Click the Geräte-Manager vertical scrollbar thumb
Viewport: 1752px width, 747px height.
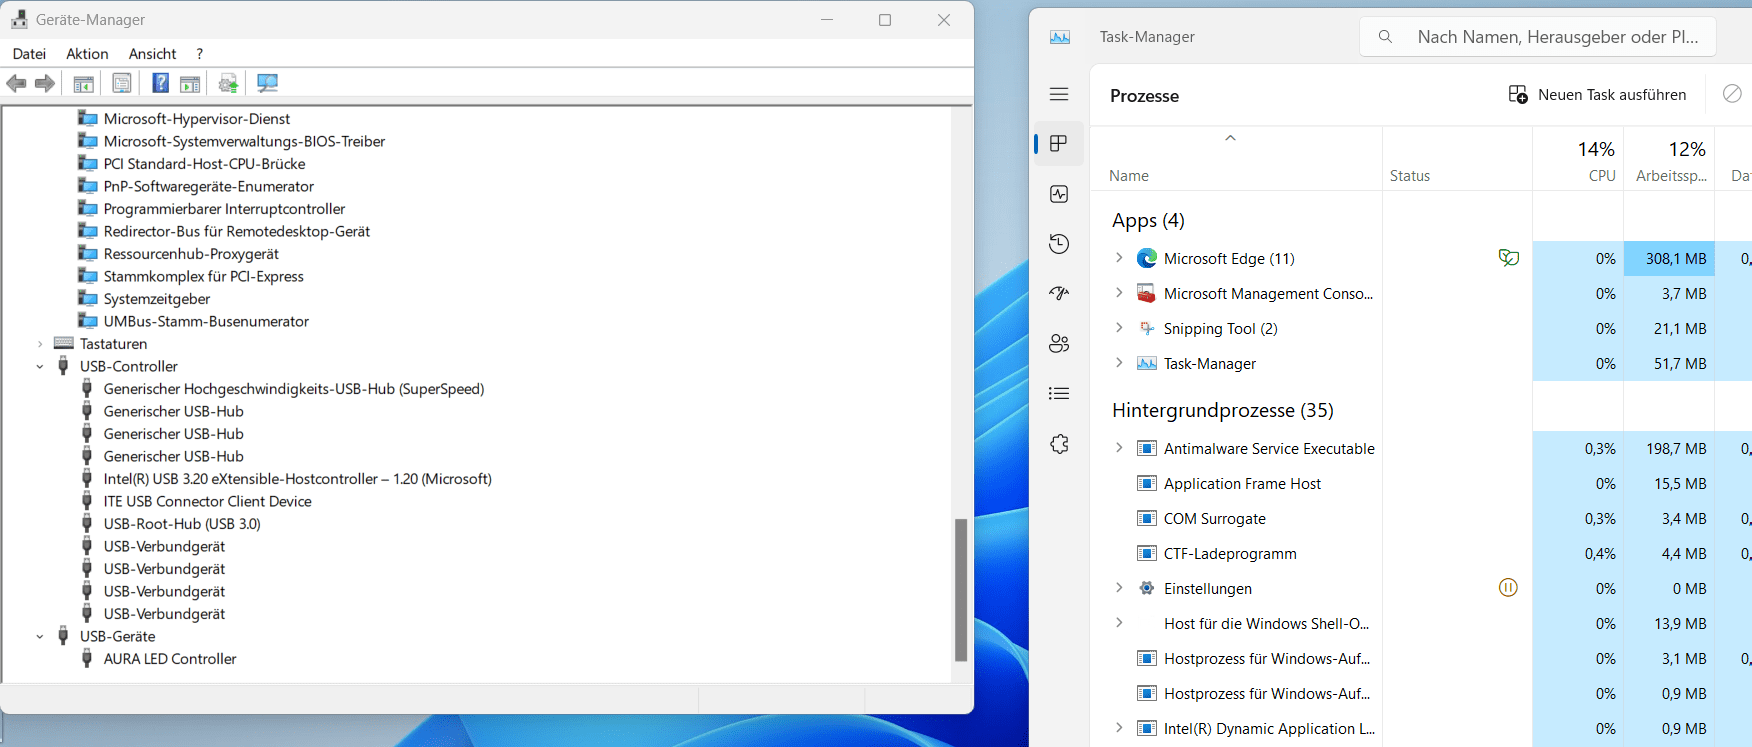click(x=961, y=590)
